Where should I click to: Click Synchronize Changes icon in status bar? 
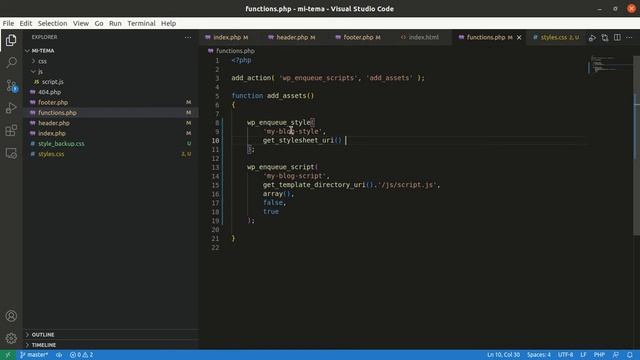pyautogui.click(x=59, y=355)
